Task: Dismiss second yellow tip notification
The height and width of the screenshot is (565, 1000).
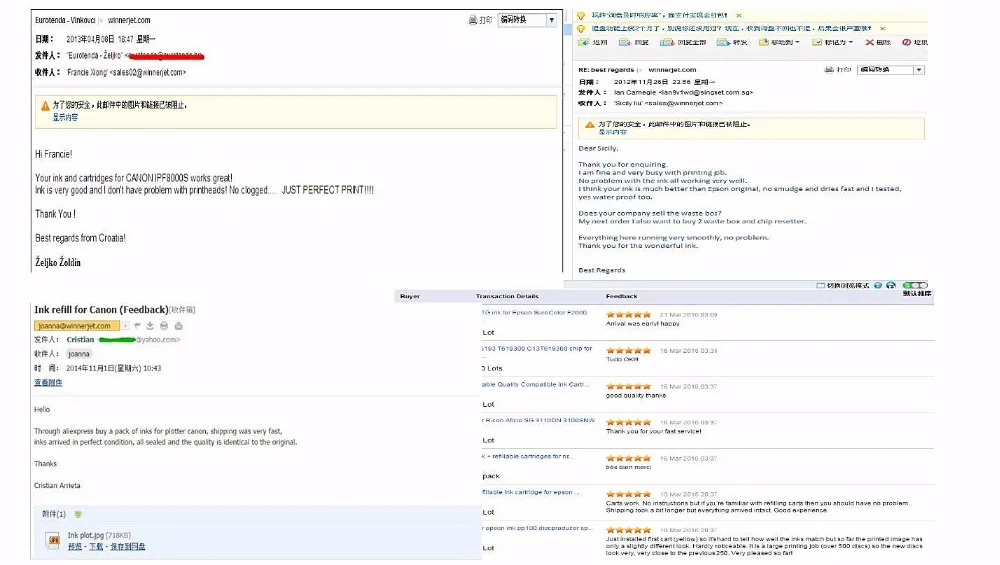Action: pyautogui.click(x=882, y=29)
